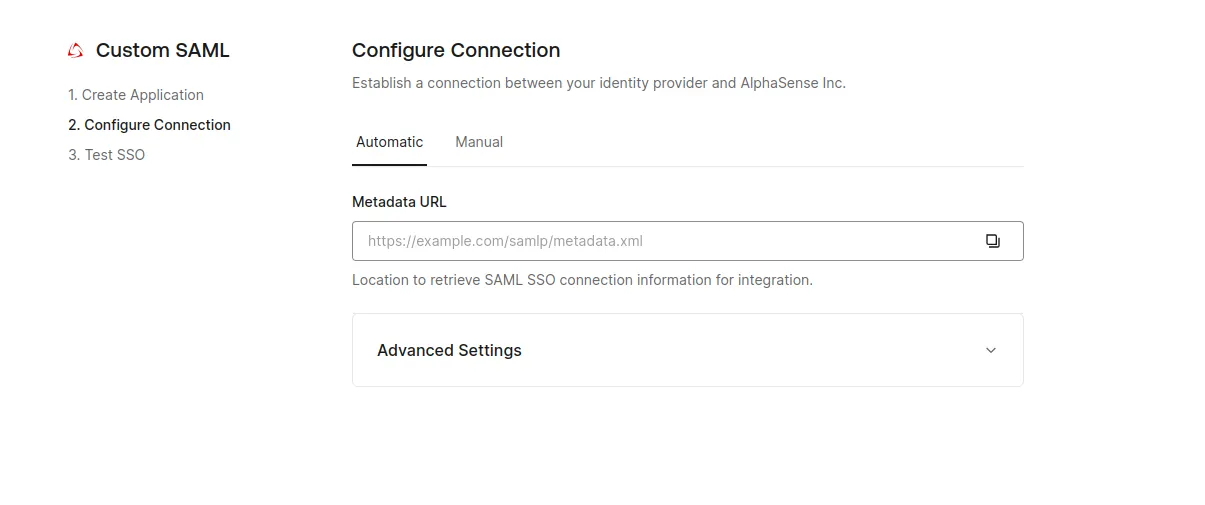Click the example.com placeholder text in URL field
The width and height of the screenshot is (1205, 505).
tap(505, 241)
